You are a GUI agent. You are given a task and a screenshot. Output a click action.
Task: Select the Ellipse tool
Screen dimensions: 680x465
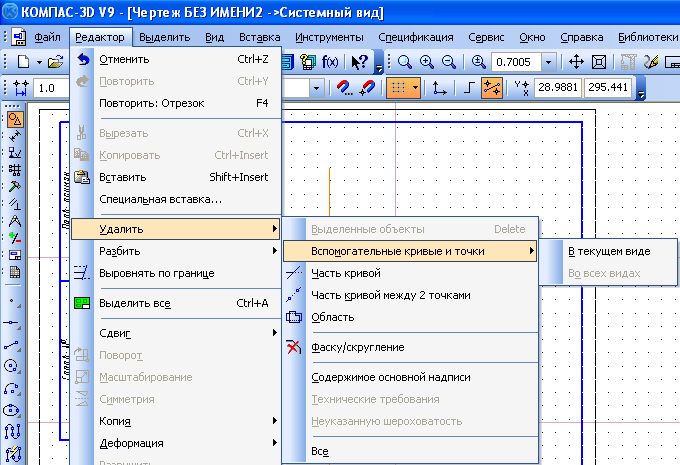[12, 410]
